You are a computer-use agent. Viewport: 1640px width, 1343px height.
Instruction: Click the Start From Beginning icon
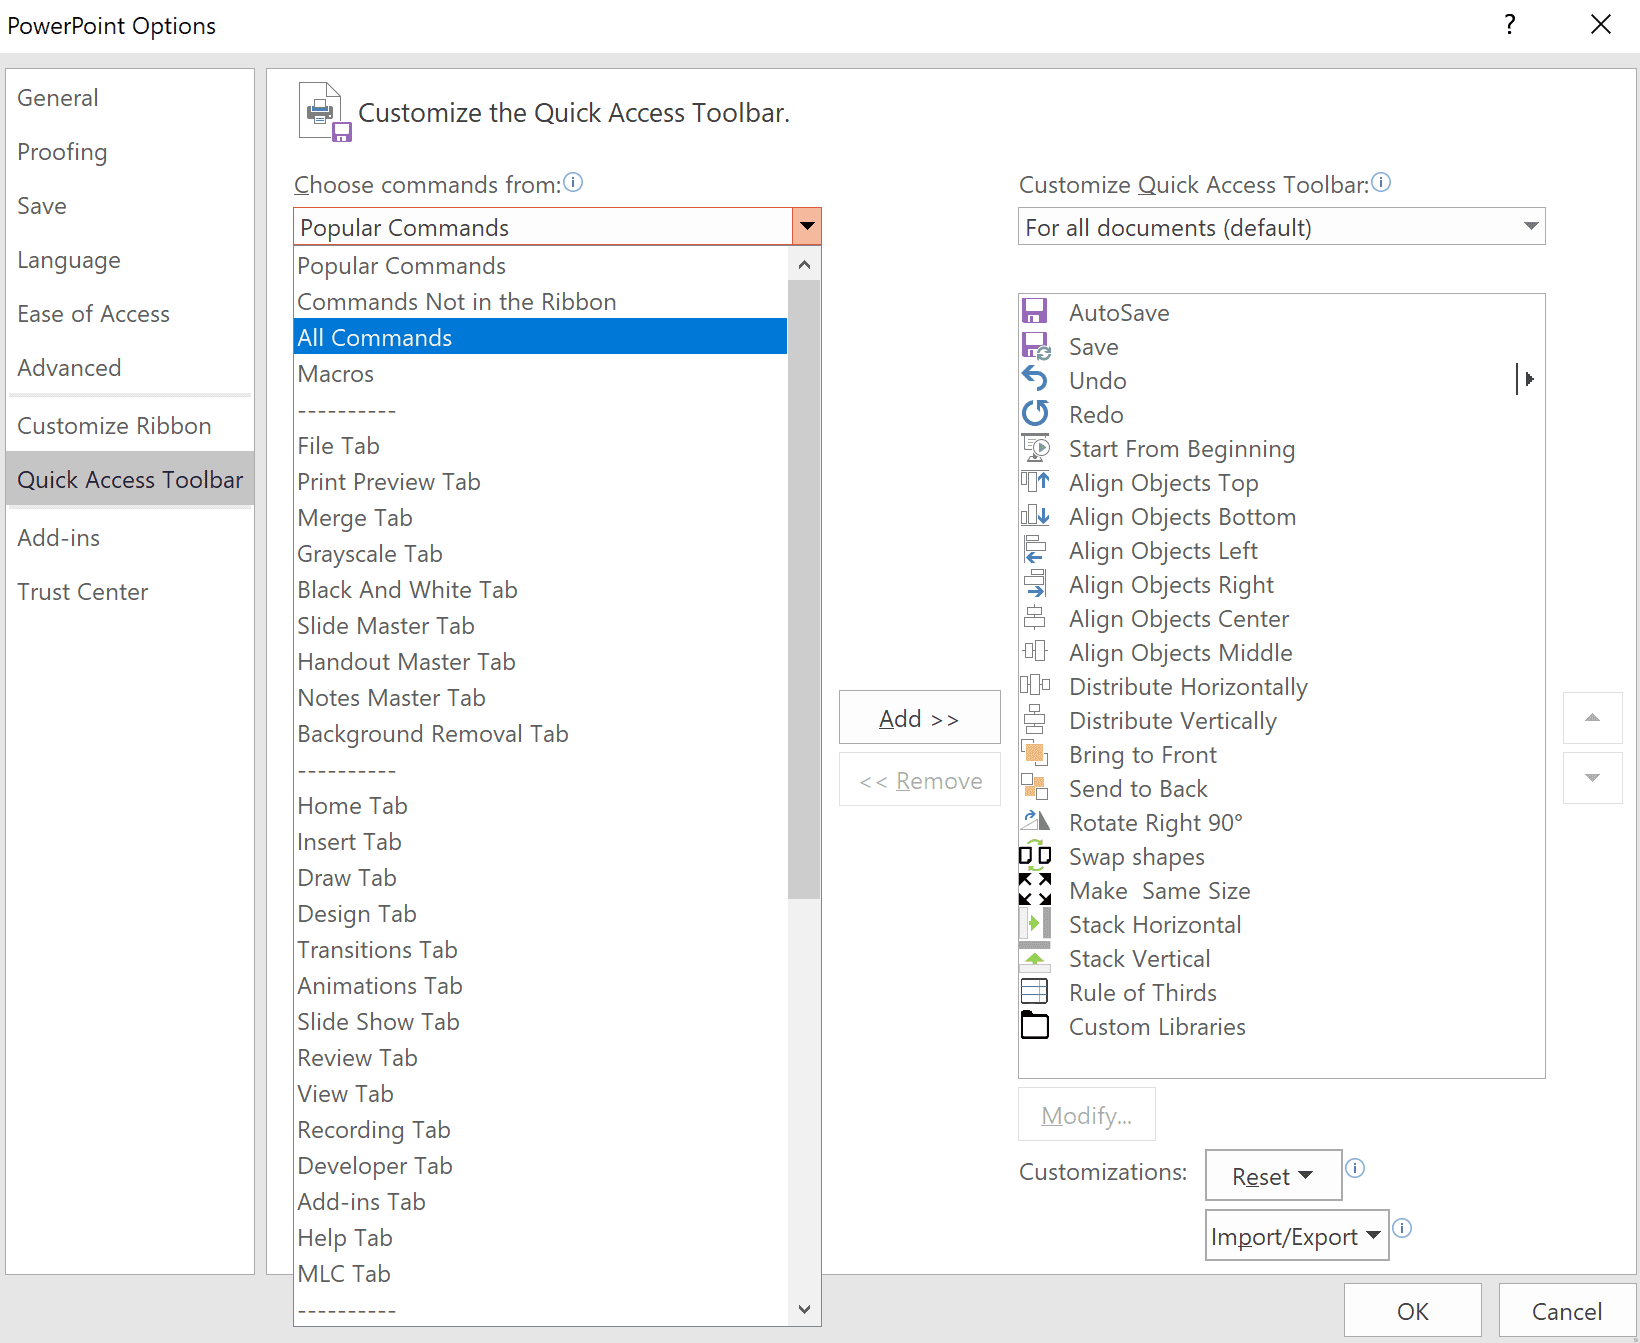point(1035,447)
